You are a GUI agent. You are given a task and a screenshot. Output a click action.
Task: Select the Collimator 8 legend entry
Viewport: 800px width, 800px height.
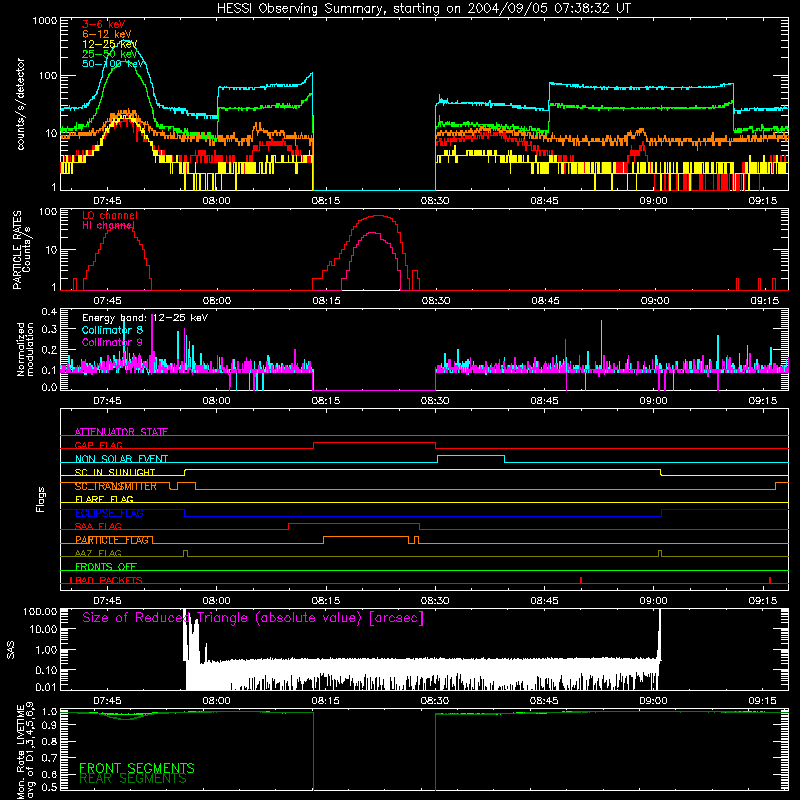(112, 330)
